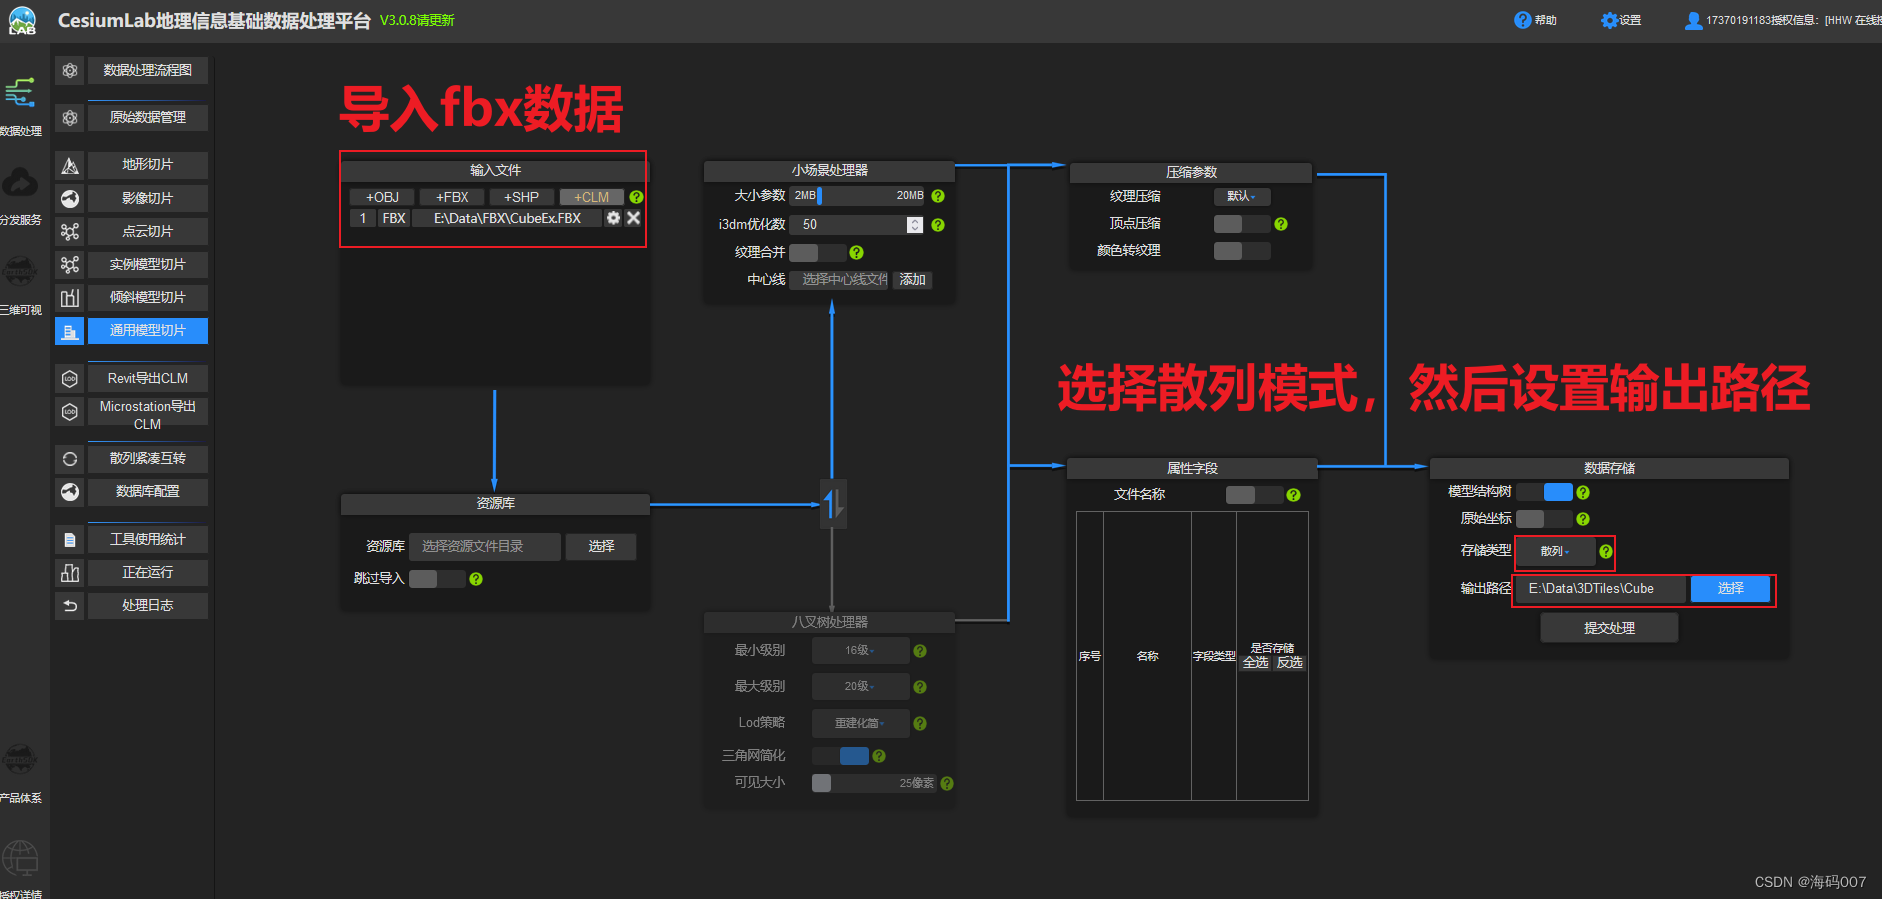
Task: Click the document icon beside 工具使用统计
Action: pyautogui.click(x=70, y=540)
